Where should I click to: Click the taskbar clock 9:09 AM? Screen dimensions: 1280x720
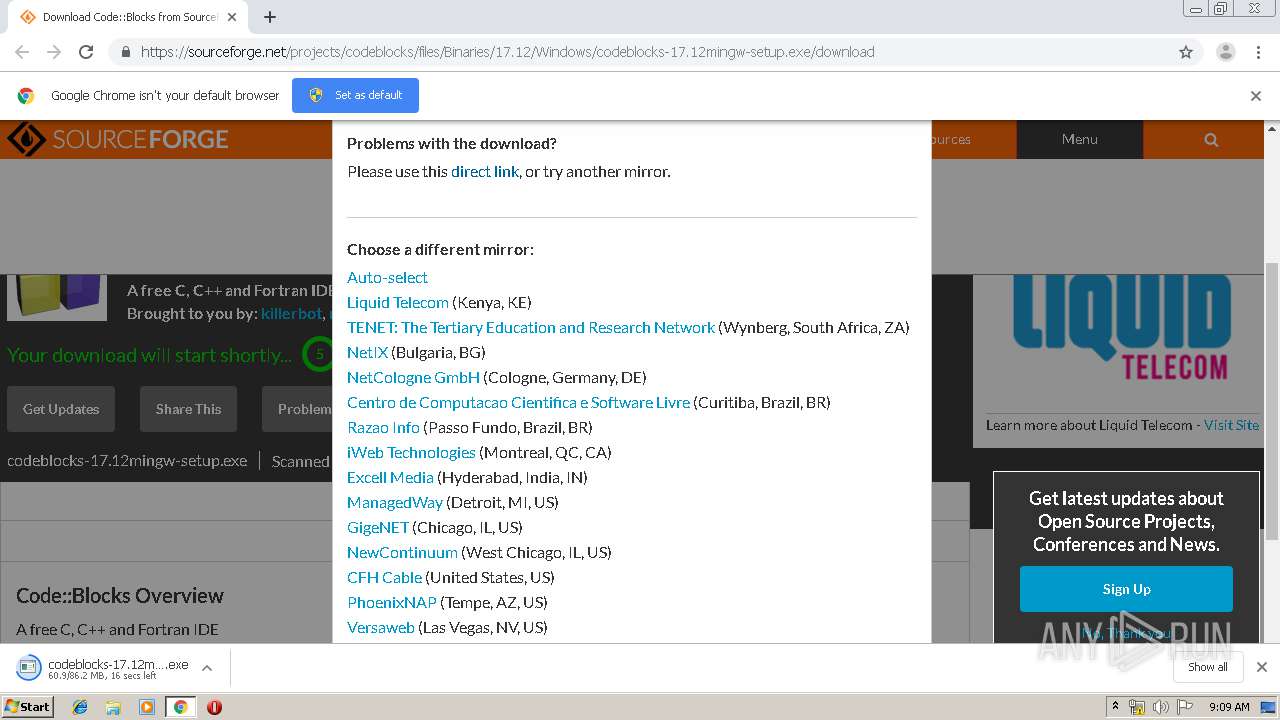pos(1229,707)
